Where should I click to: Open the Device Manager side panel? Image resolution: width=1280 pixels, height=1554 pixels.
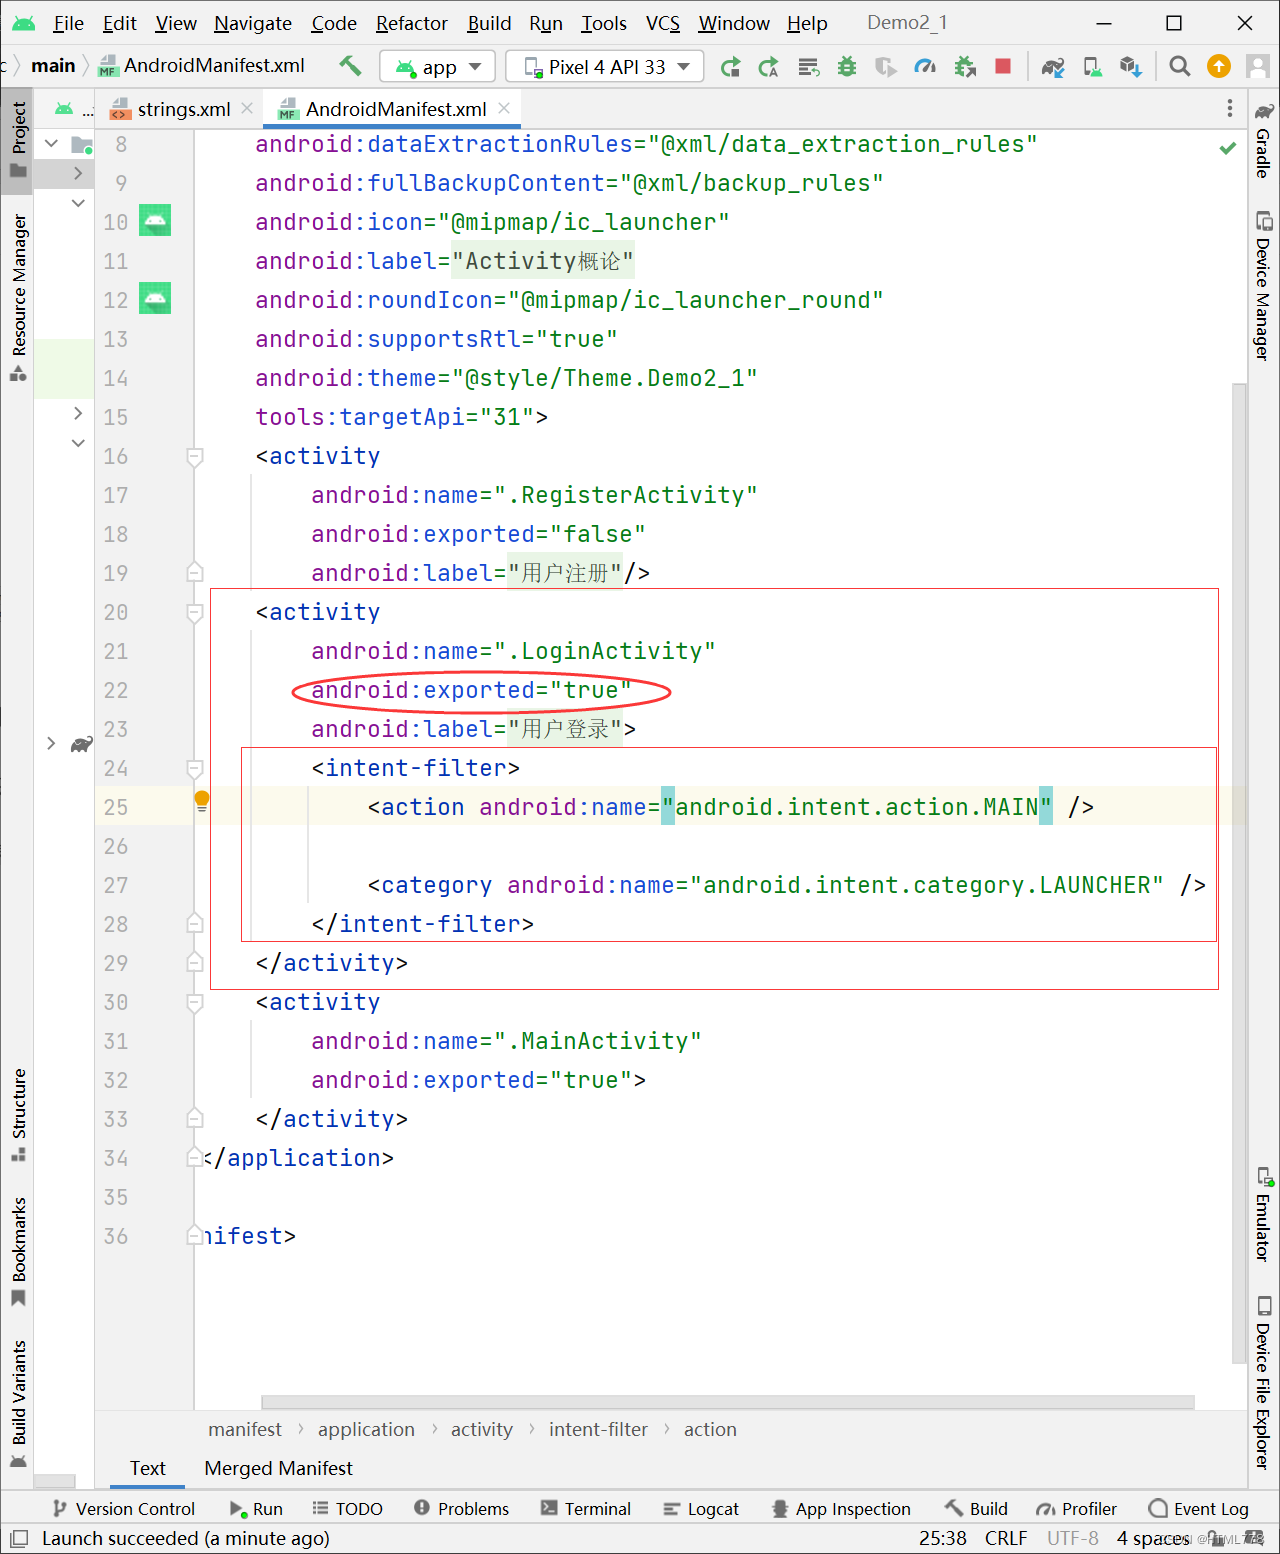point(1264,285)
